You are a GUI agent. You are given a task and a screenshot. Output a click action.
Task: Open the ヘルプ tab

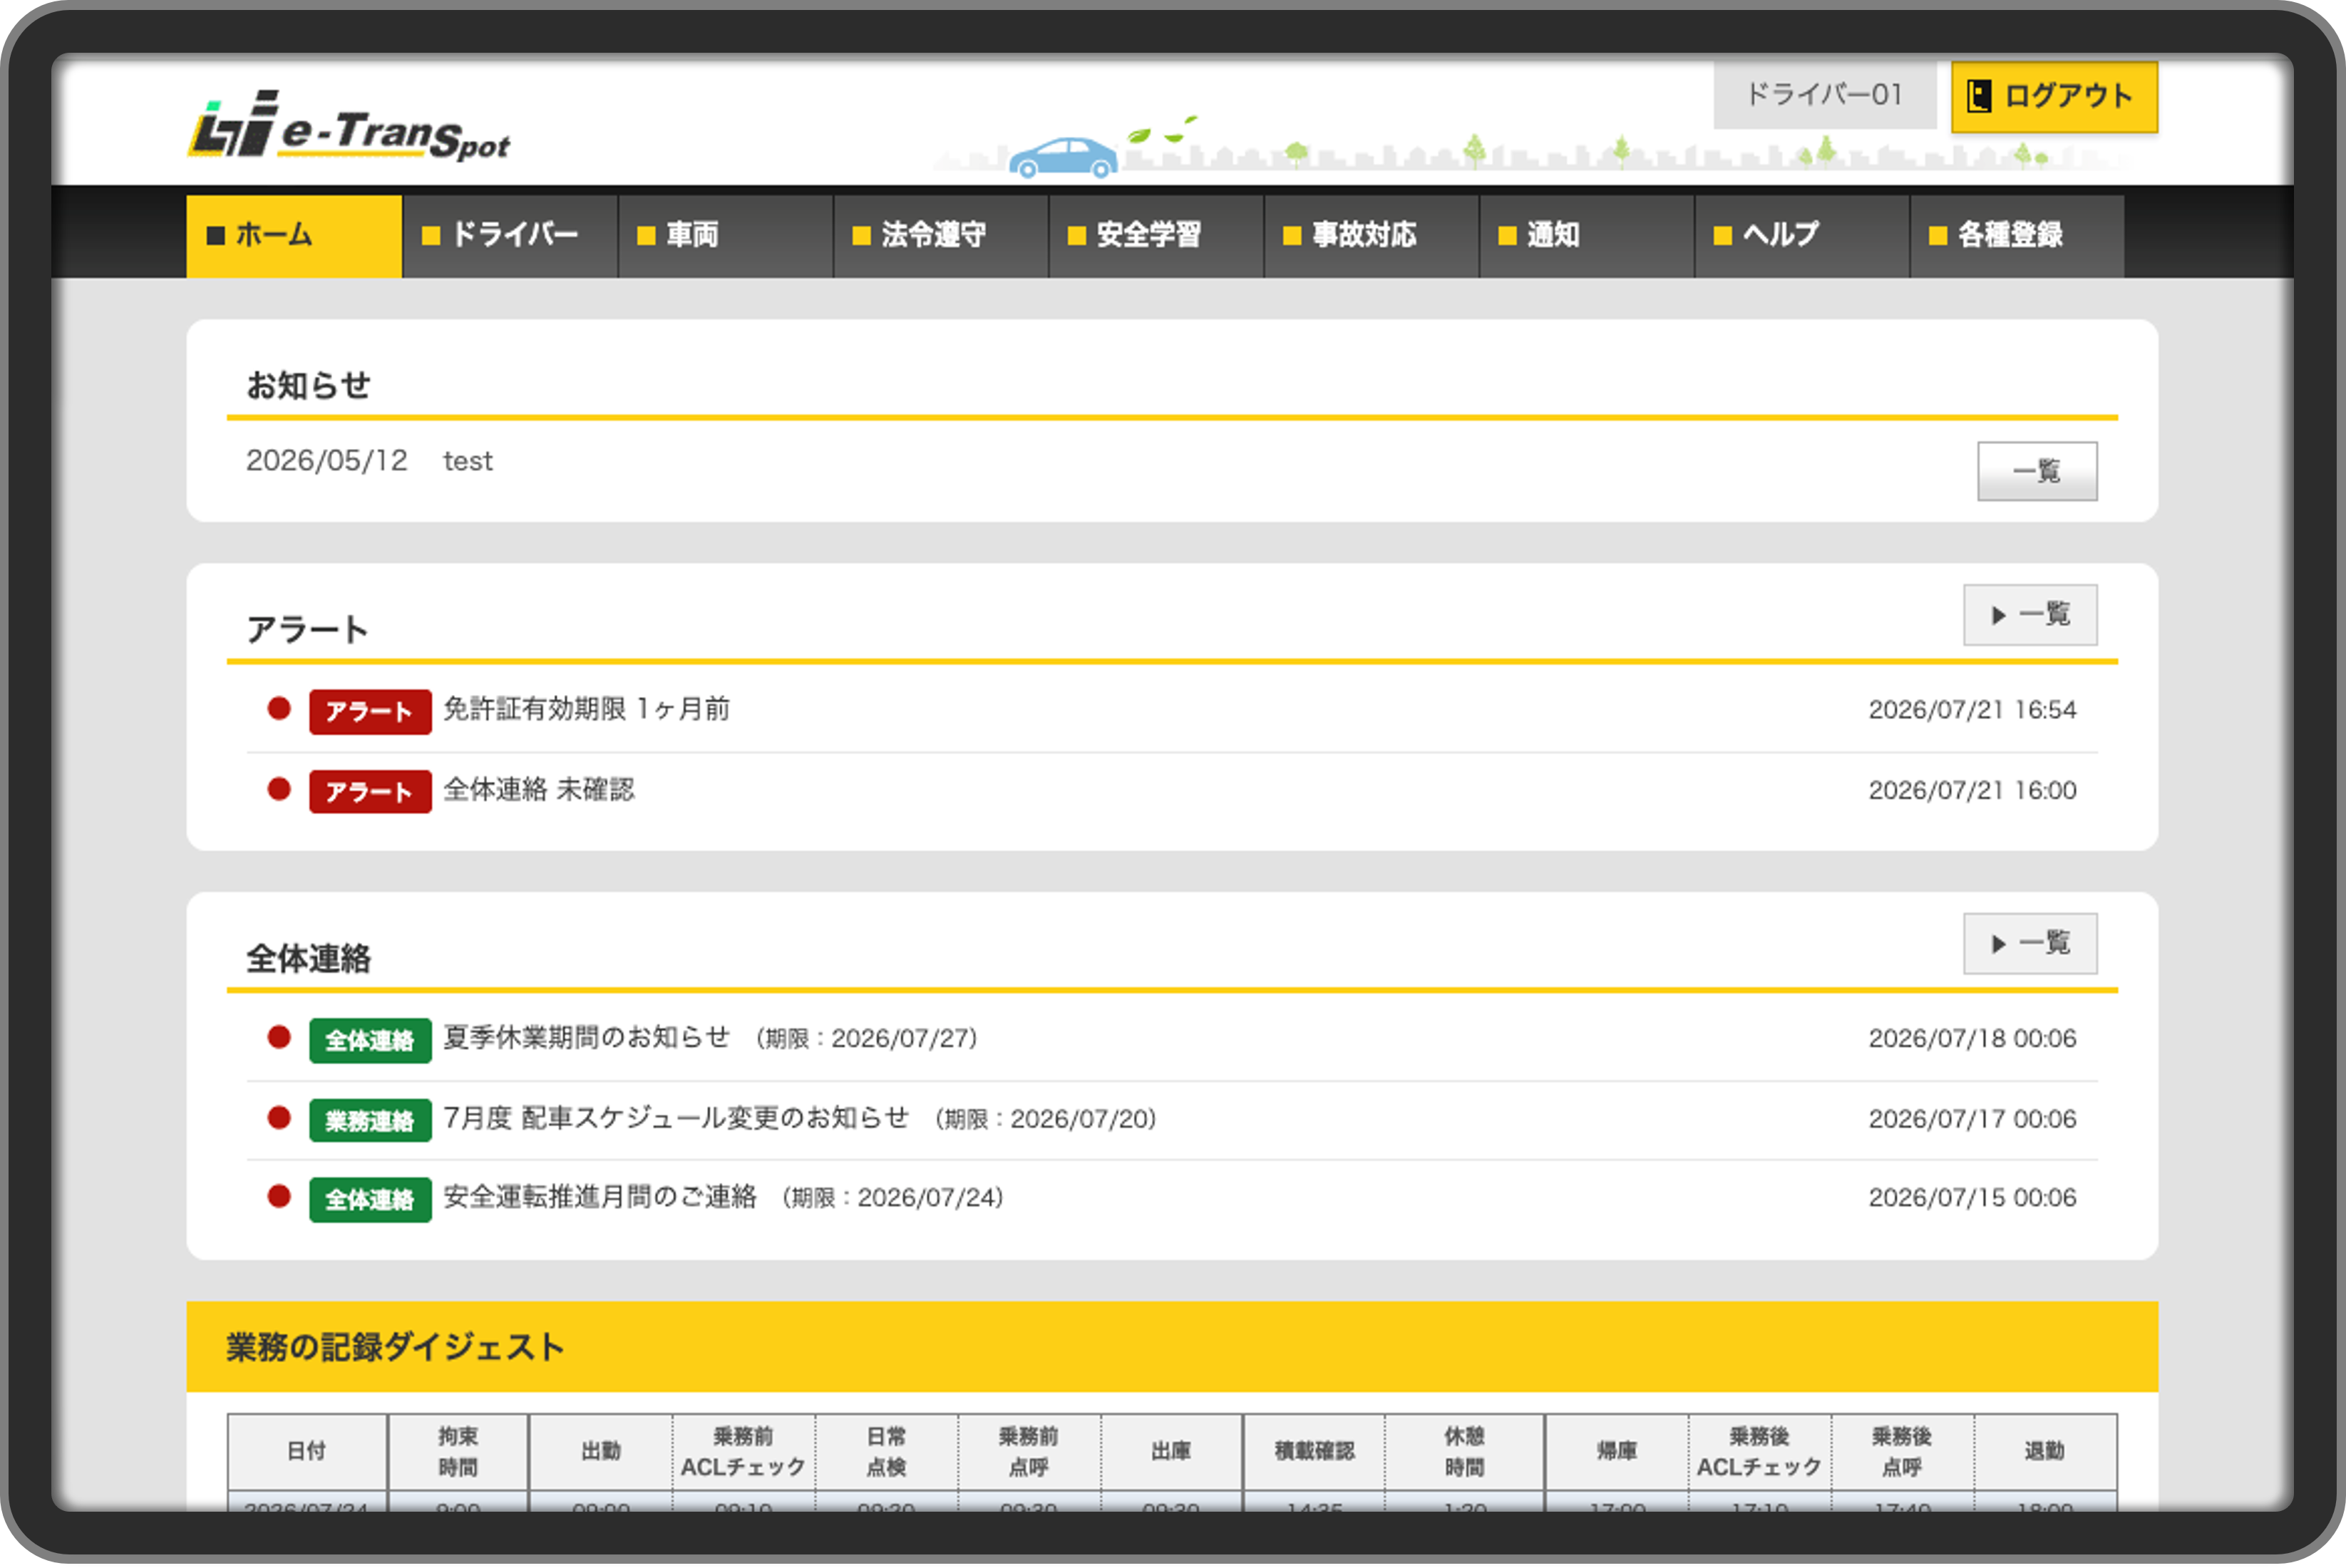coord(1802,236)
